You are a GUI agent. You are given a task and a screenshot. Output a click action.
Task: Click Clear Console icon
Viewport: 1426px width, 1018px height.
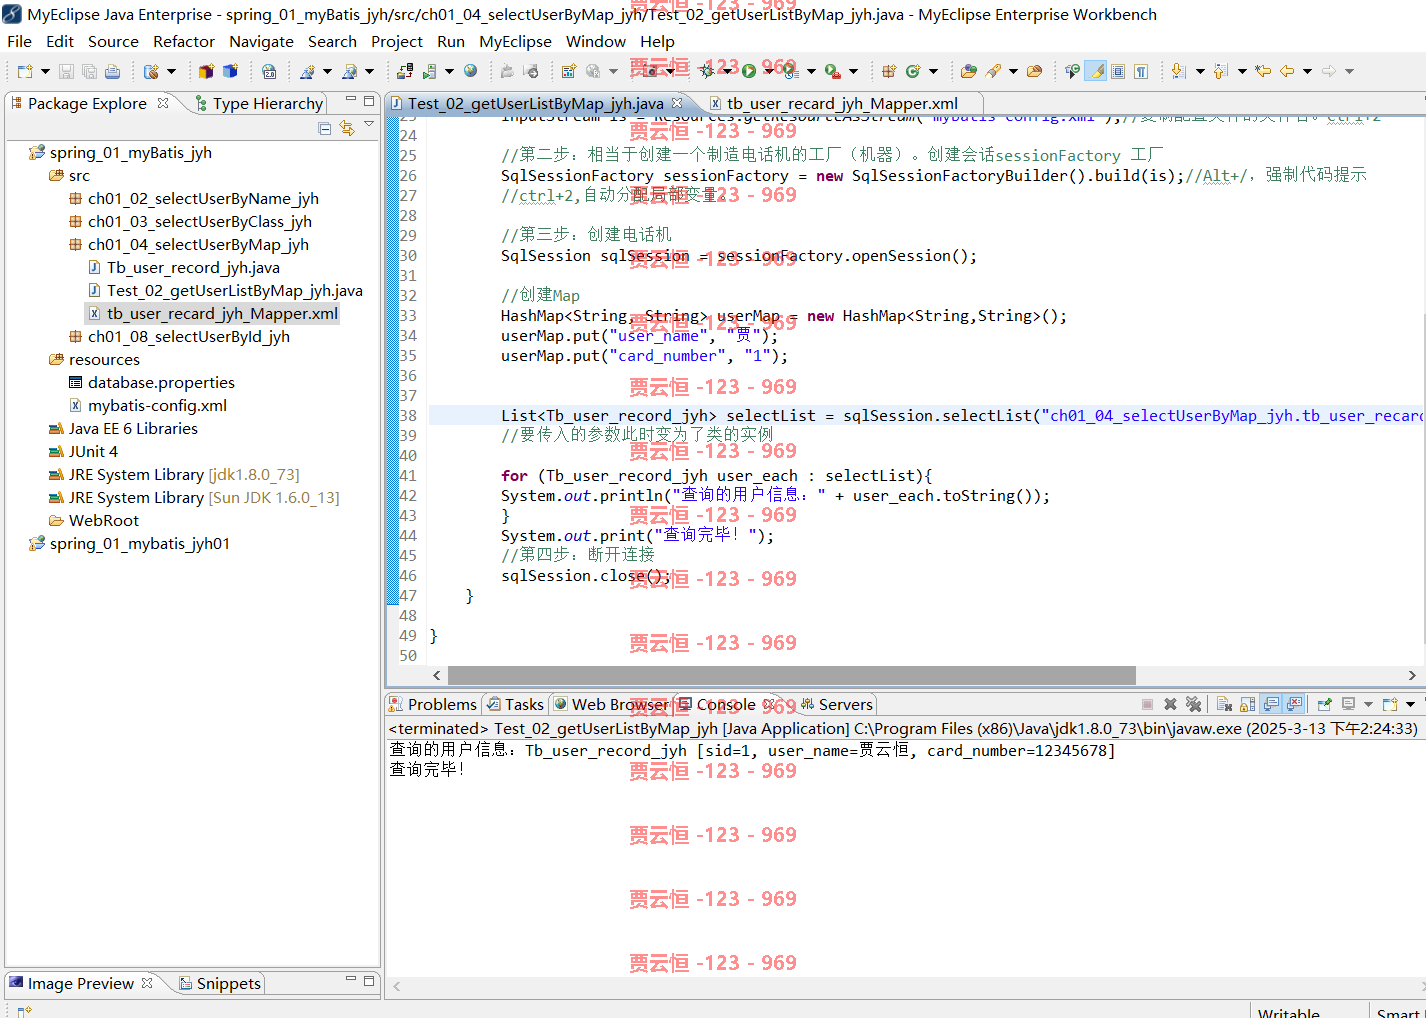pyautogui.click(x=1224, y=704)
